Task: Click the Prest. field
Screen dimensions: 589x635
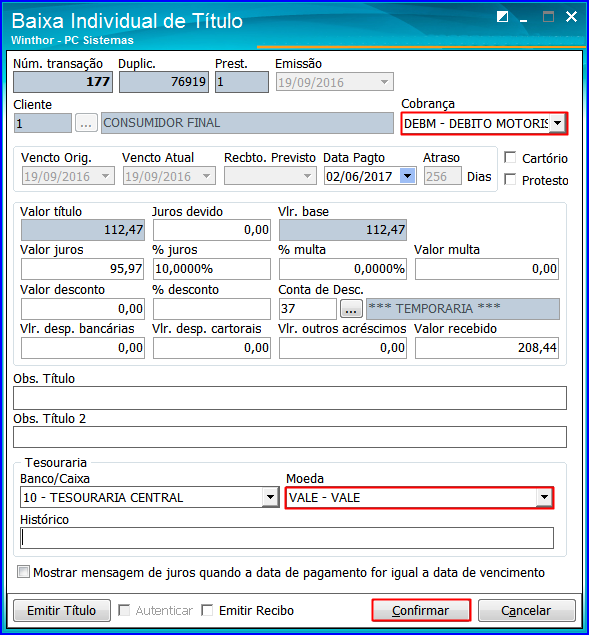Action: [241, 82]
